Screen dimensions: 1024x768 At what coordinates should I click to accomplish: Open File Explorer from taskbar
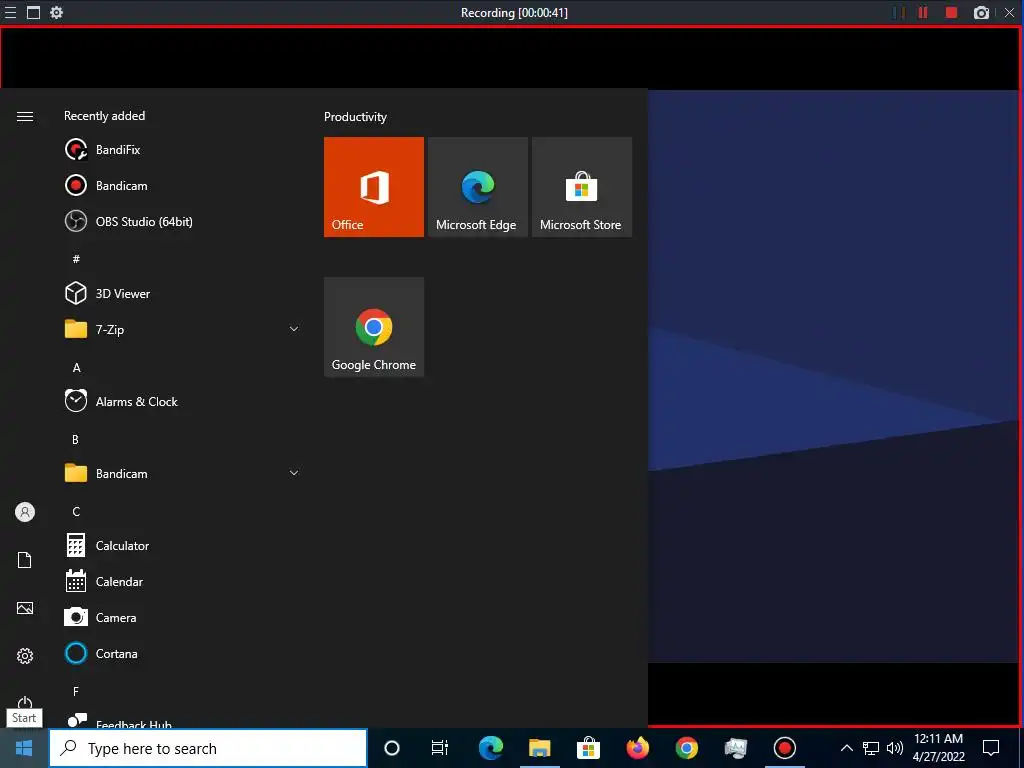click(539, 748)
